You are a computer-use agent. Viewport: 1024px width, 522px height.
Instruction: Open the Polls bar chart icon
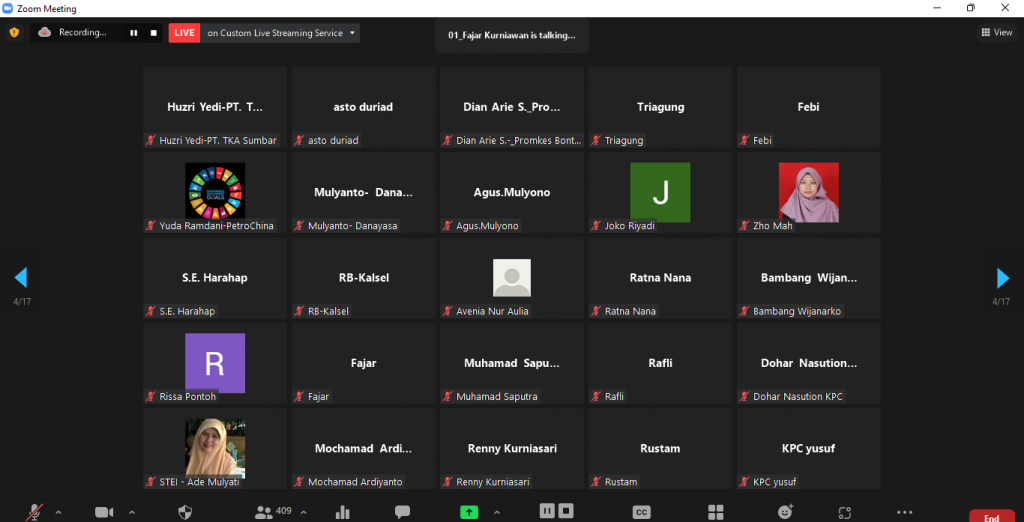[x=343, y=512]
